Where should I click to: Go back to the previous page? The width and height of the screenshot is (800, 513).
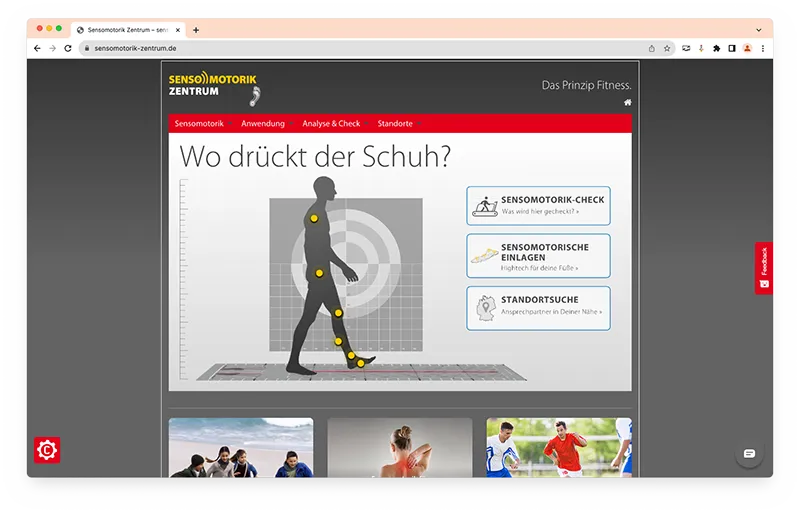37,48
